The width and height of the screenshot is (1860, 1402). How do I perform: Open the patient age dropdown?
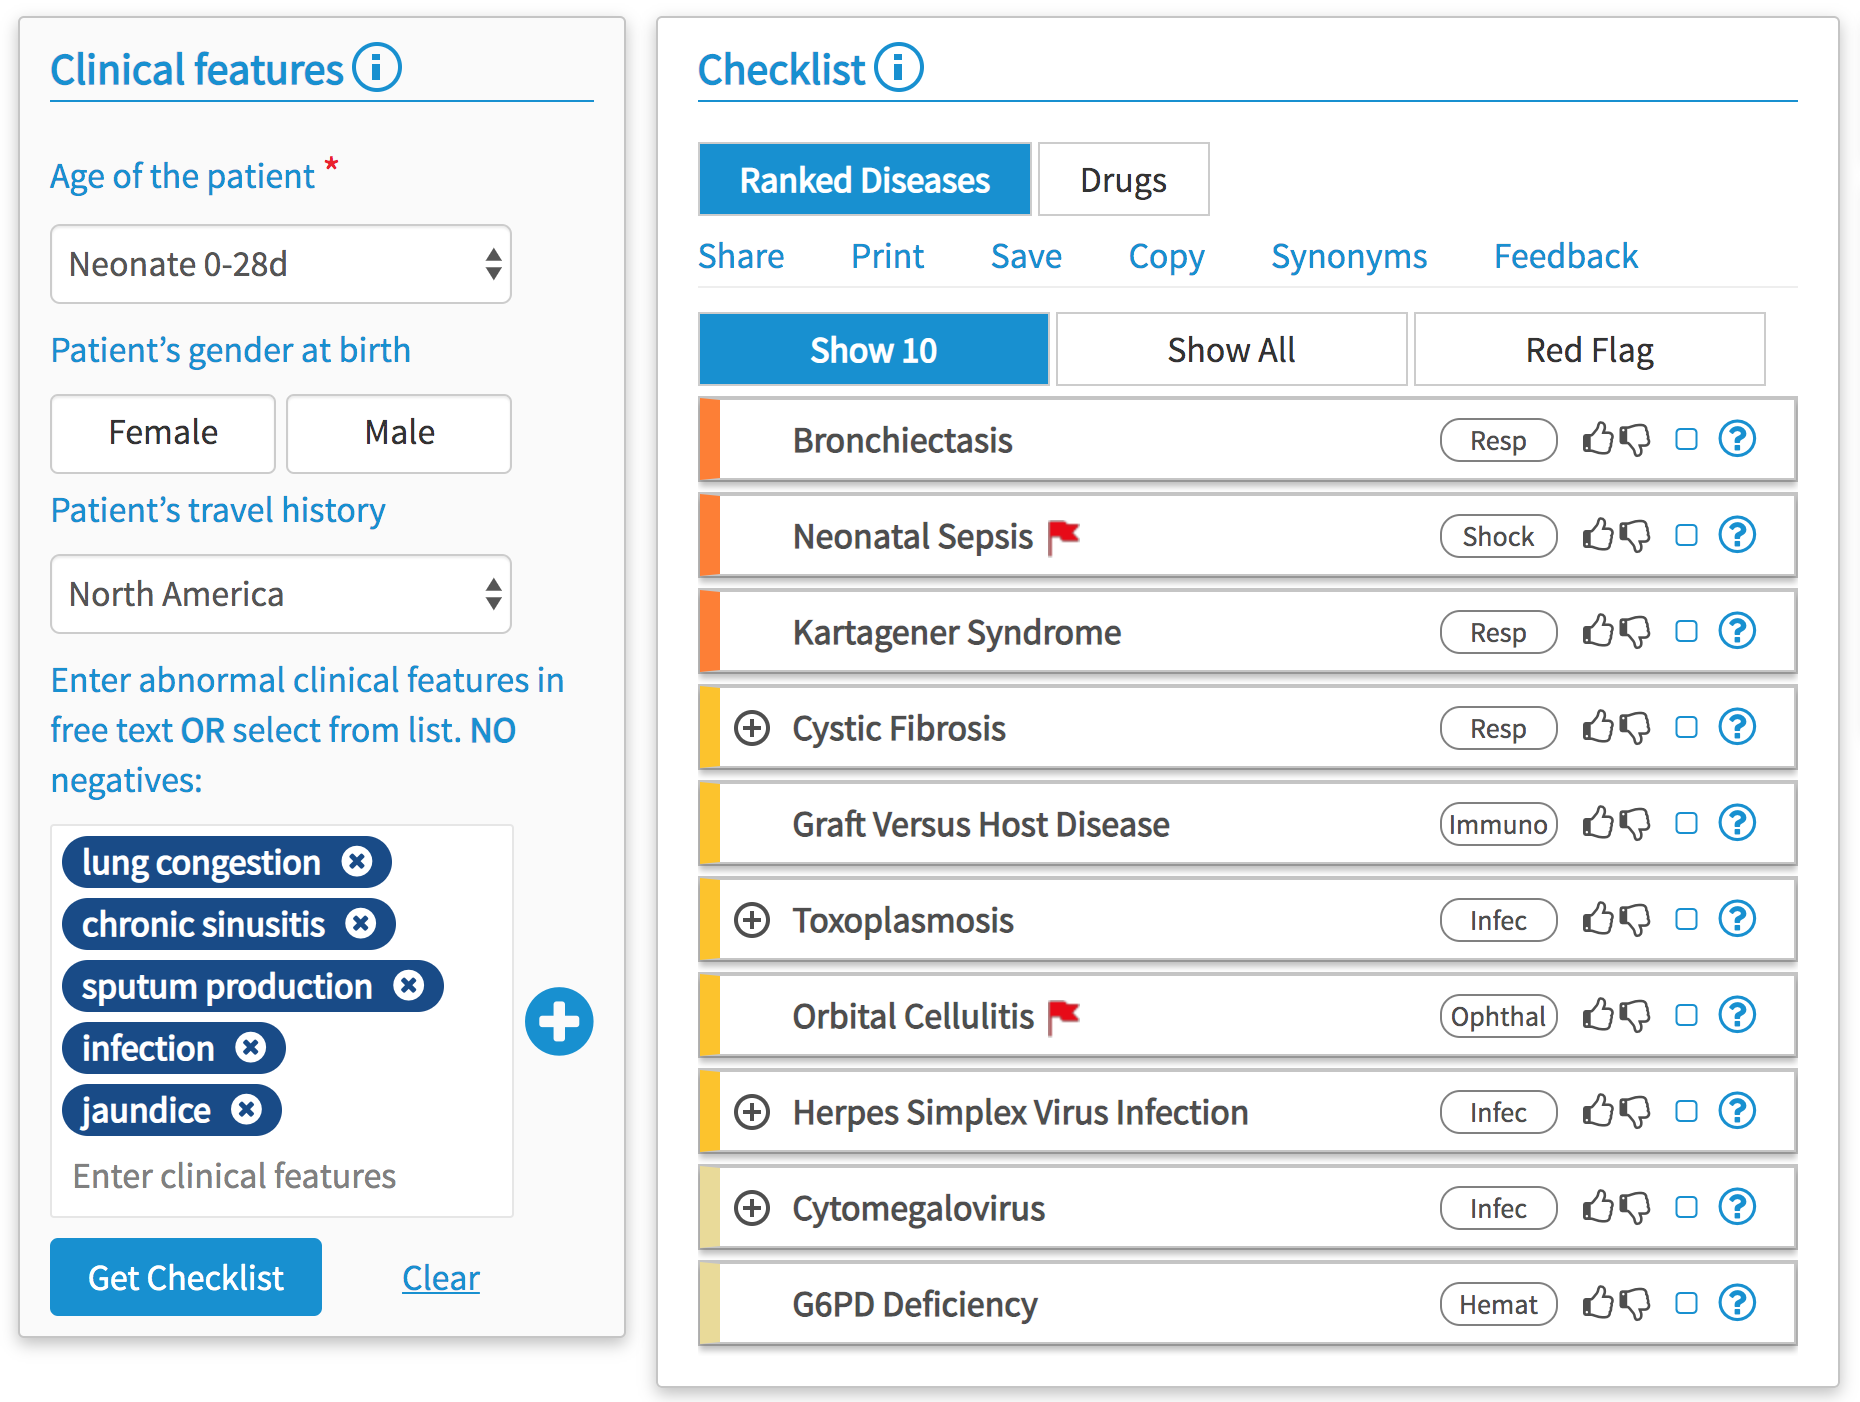[x=281, y=264]
